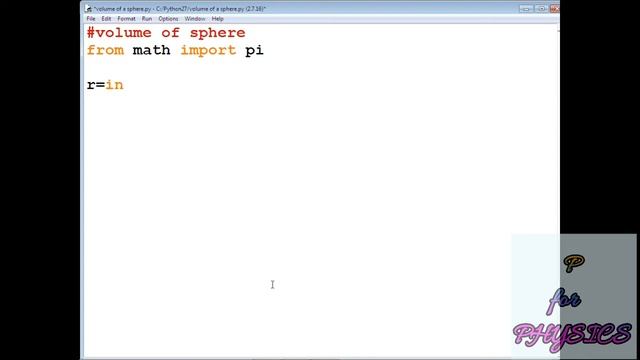The height and width of the screenshot is (360, 640).
Task: Click the 'from' keyword in the import line
Action: point(105,50)
